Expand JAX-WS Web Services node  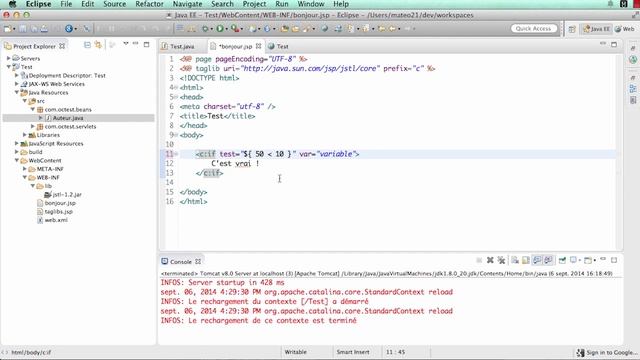pyautogui.click(x=17, y=84)
